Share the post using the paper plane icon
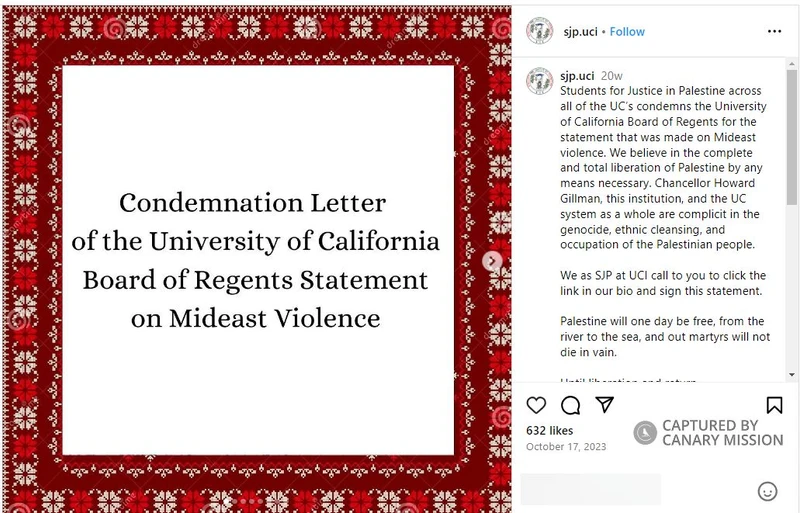This screenshot has height=513, width=800. point(604,405)
